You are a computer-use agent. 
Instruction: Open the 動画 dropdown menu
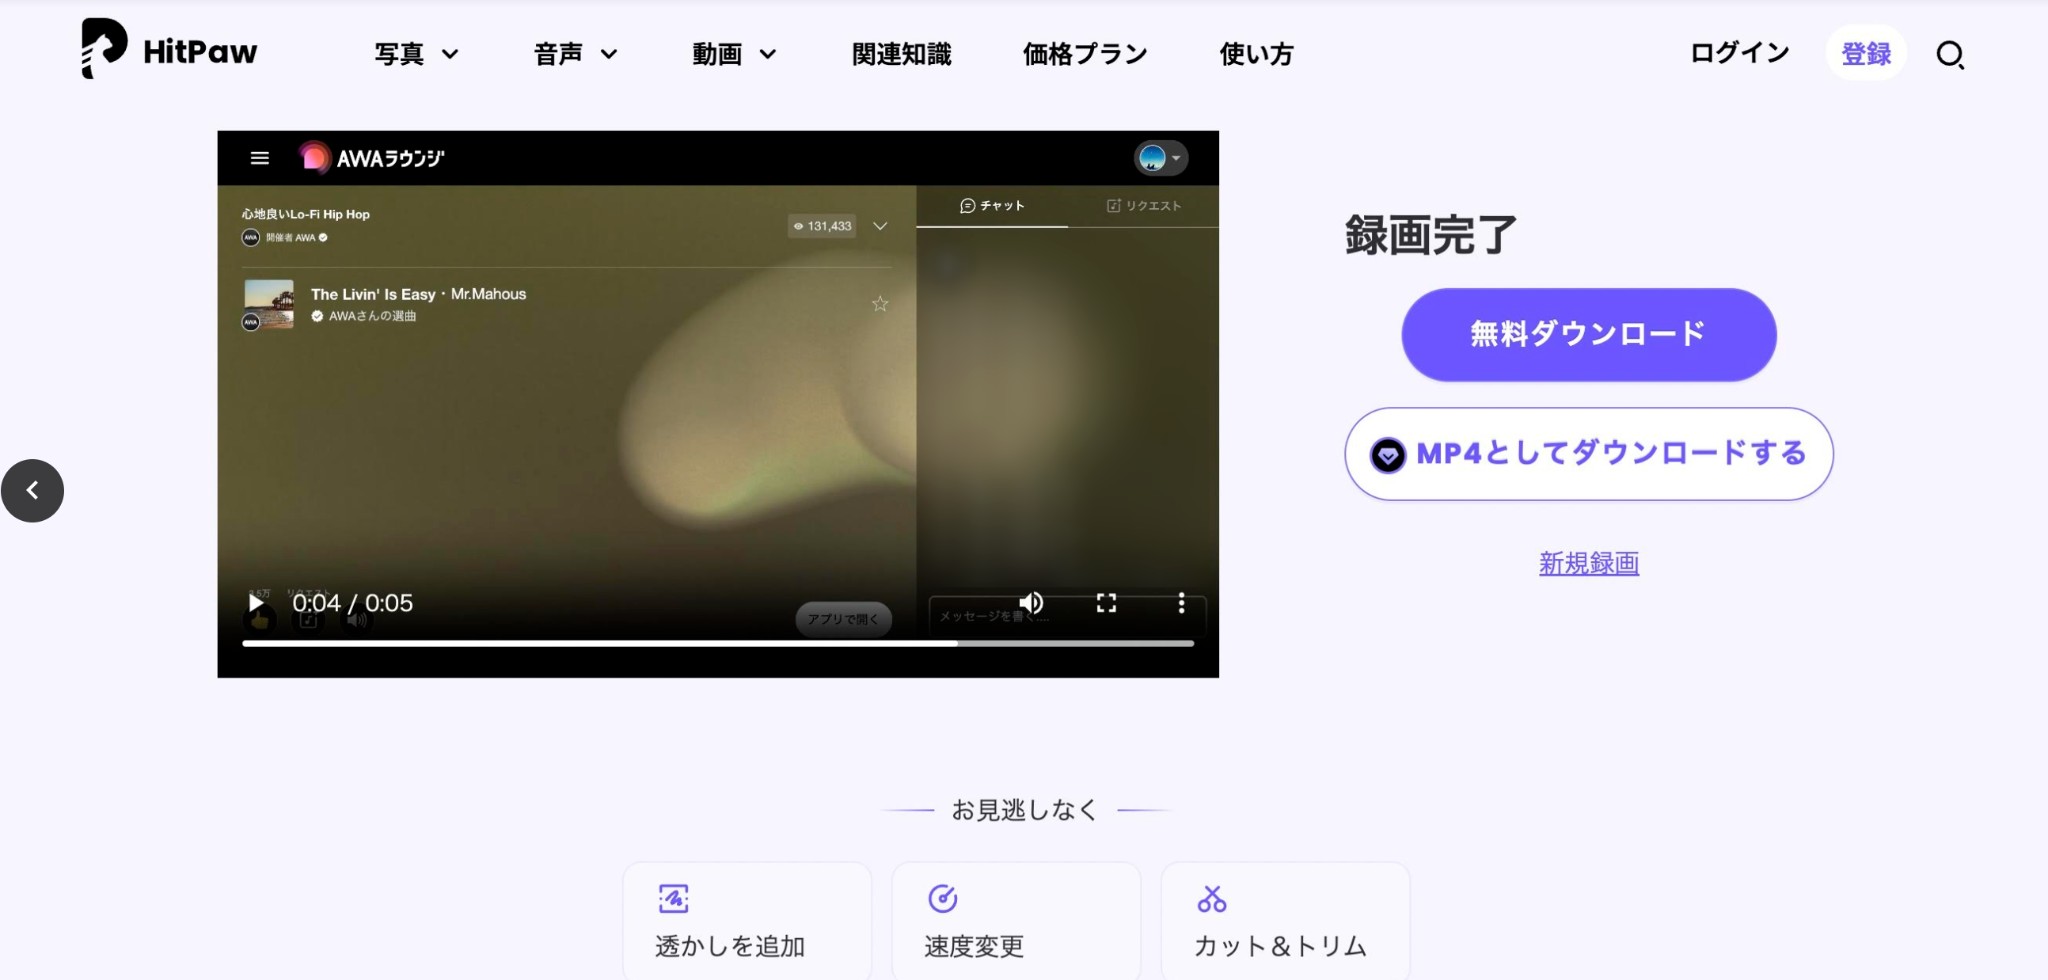coord(734,54)
